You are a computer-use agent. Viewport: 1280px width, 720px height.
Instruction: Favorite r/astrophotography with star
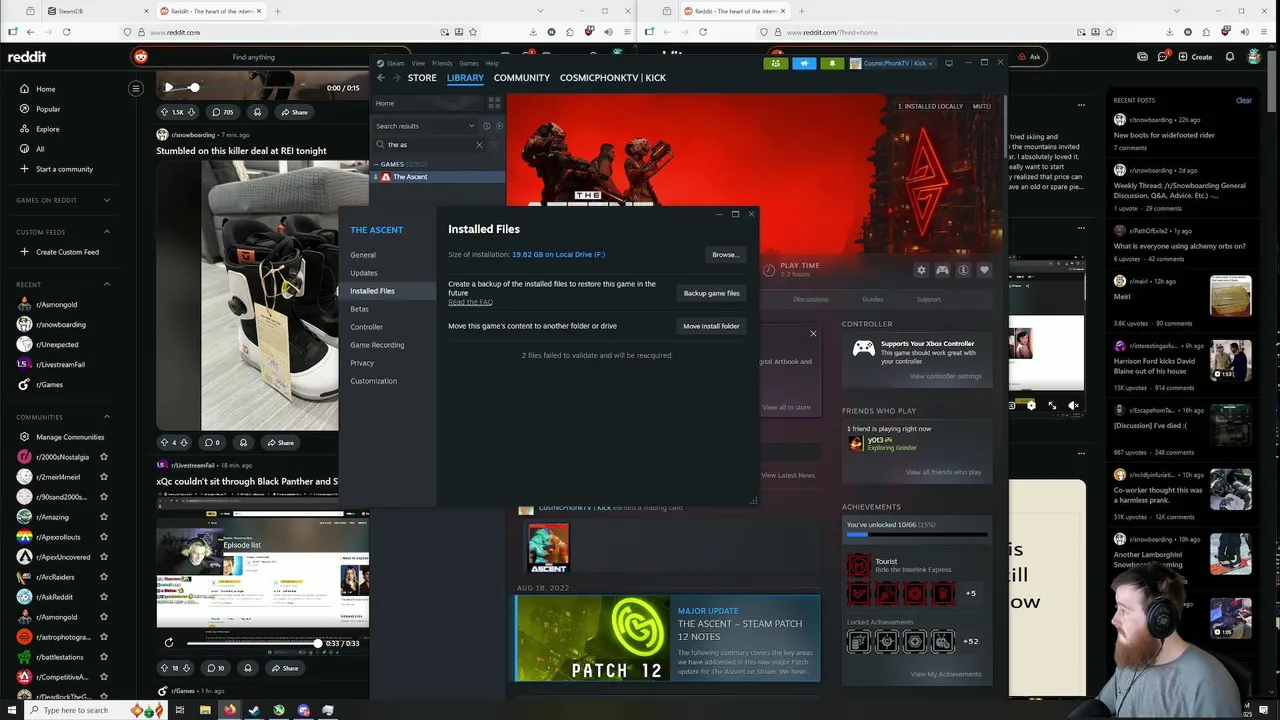103,637
